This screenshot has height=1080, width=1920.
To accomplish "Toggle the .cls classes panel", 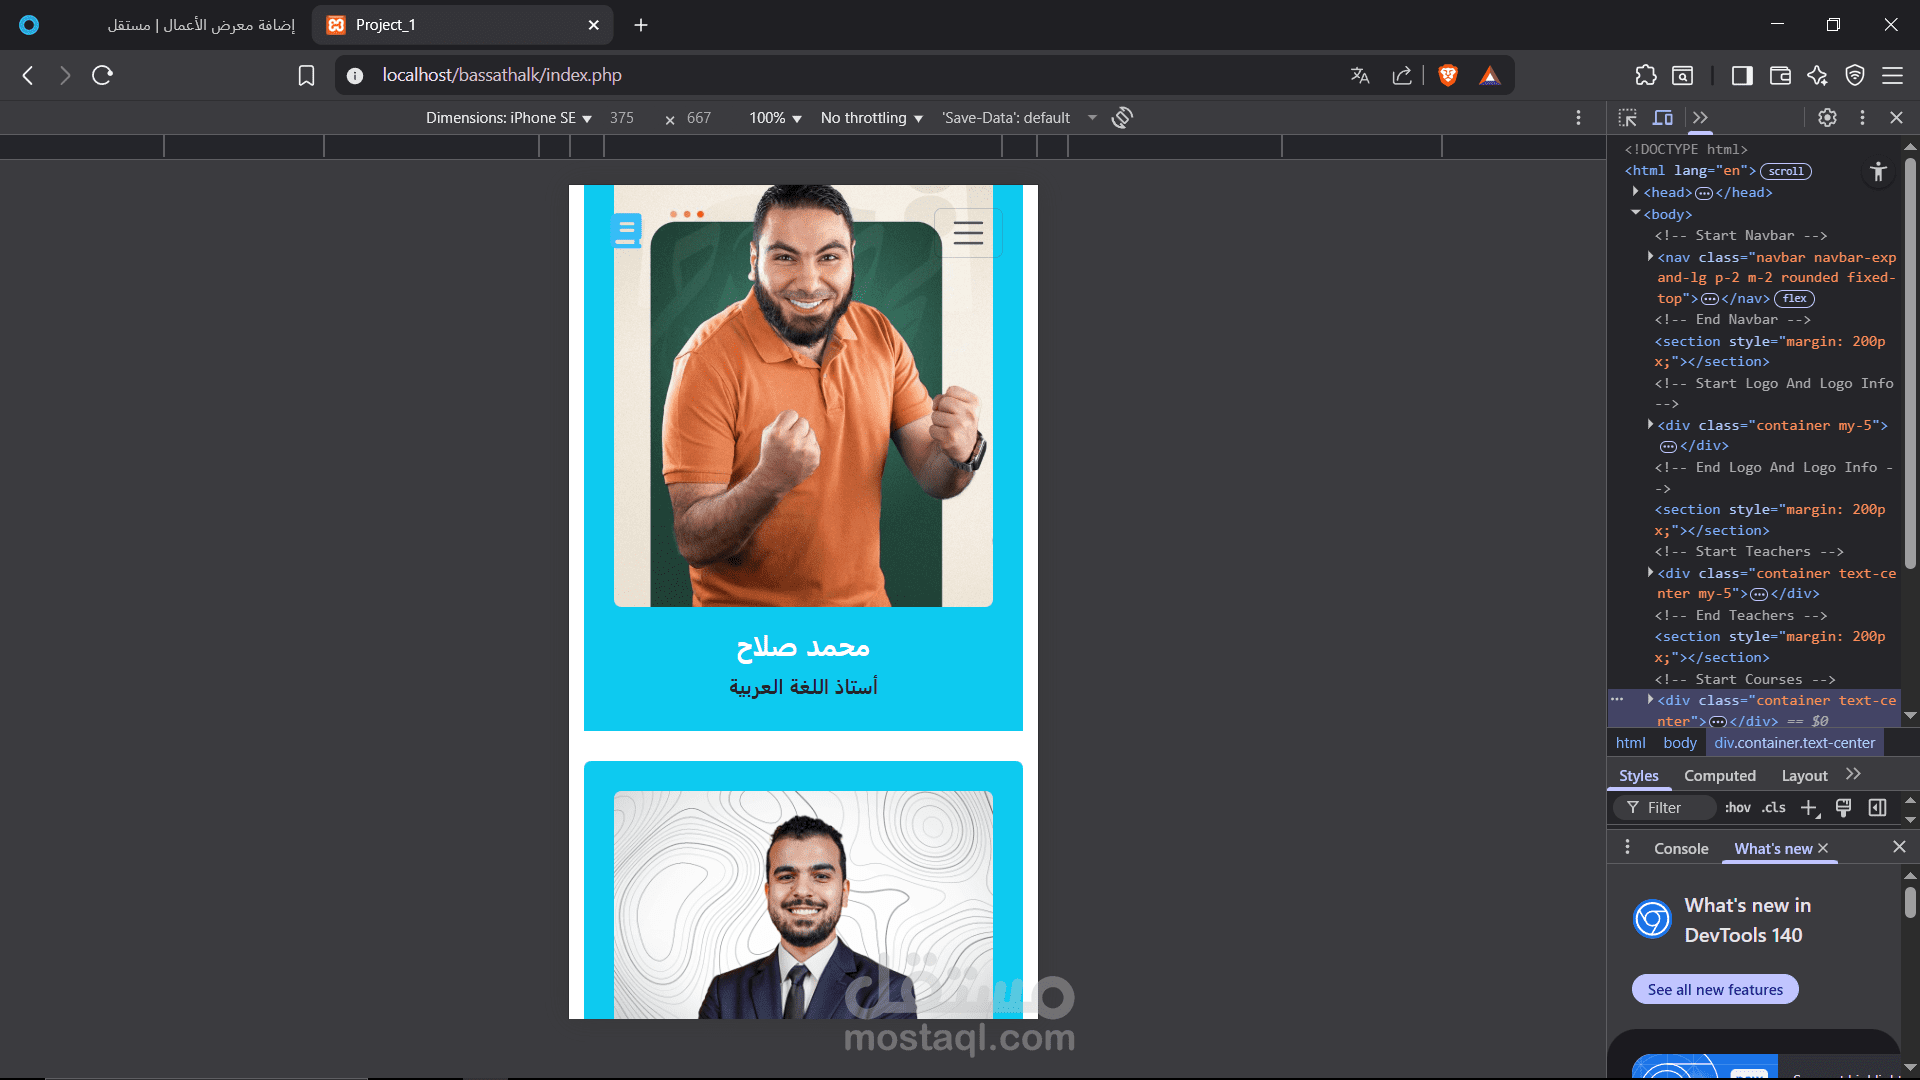I will tap(1774, 808).
